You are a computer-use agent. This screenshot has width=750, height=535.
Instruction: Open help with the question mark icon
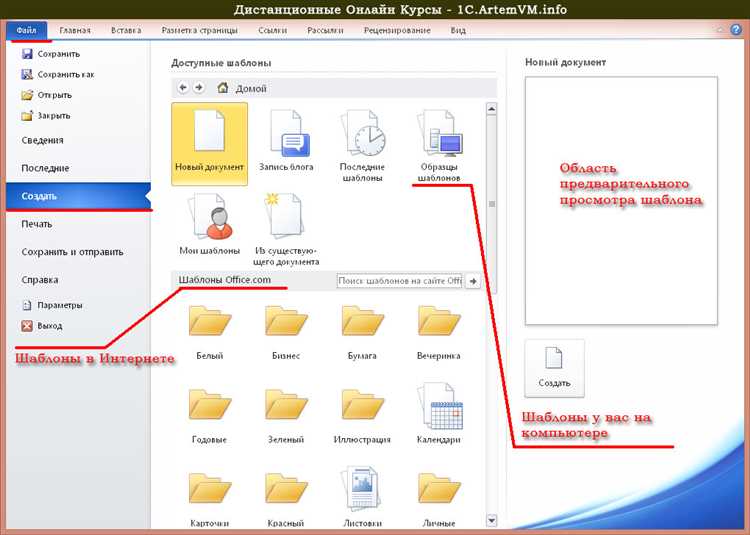[x=736, y=30]
